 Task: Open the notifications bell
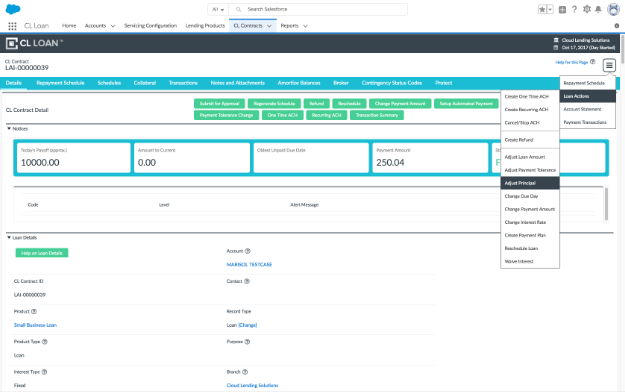click(x=598, y=9)
